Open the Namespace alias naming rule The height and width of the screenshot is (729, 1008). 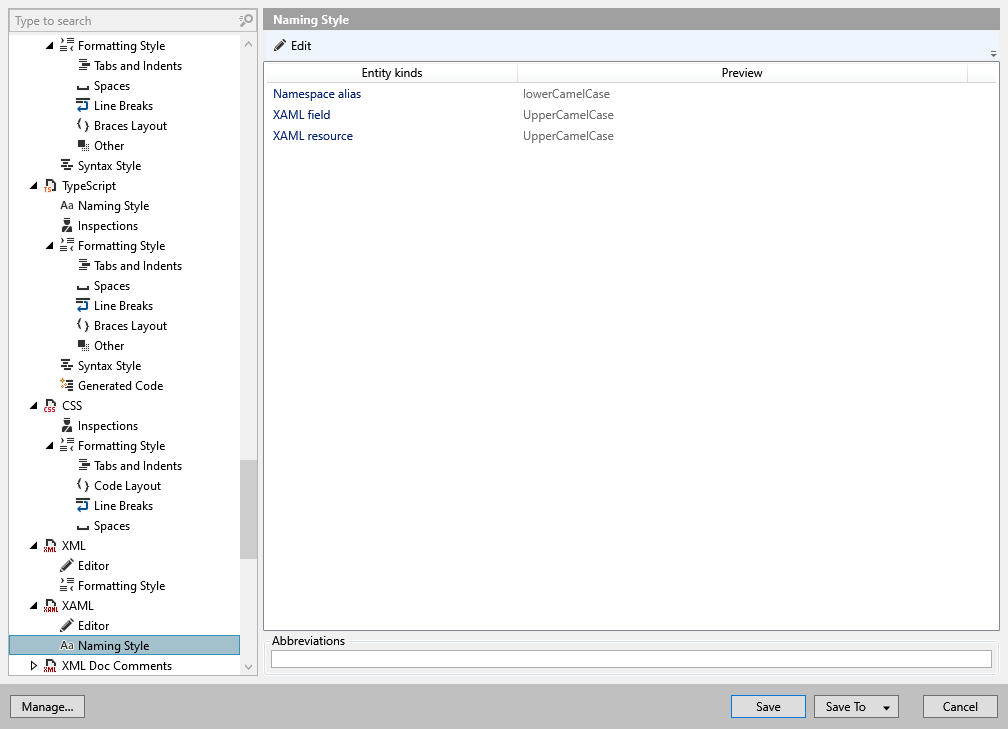(315, 93)
